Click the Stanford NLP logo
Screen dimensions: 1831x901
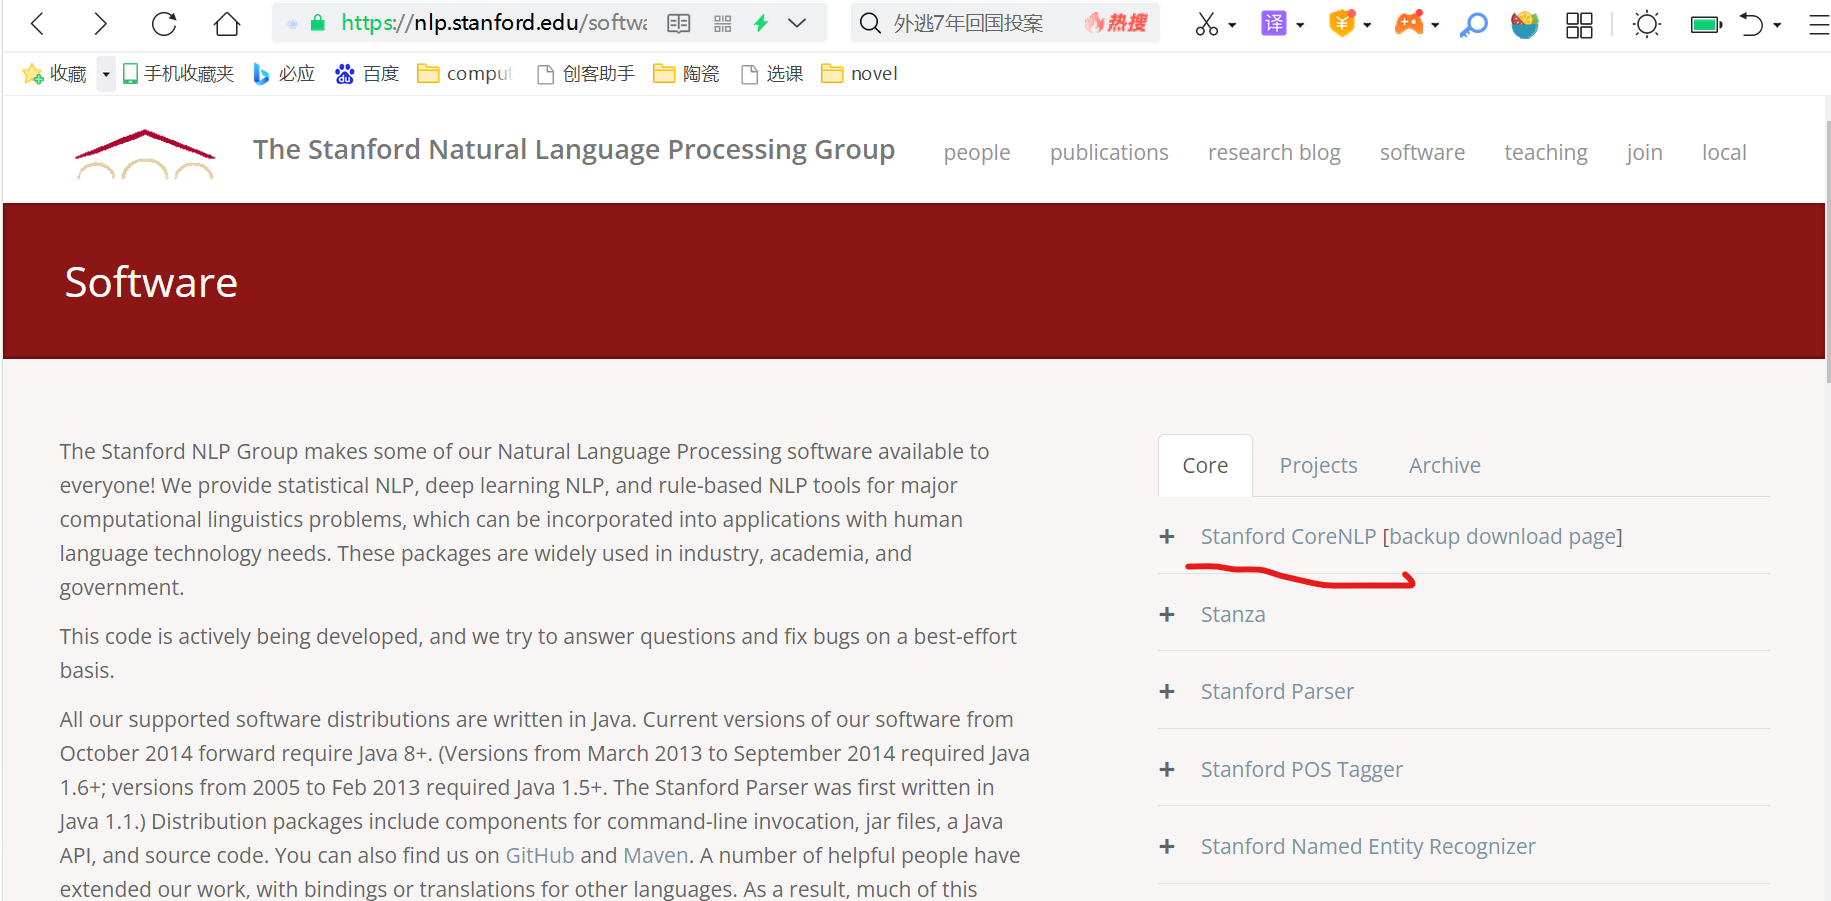(145, 154)
